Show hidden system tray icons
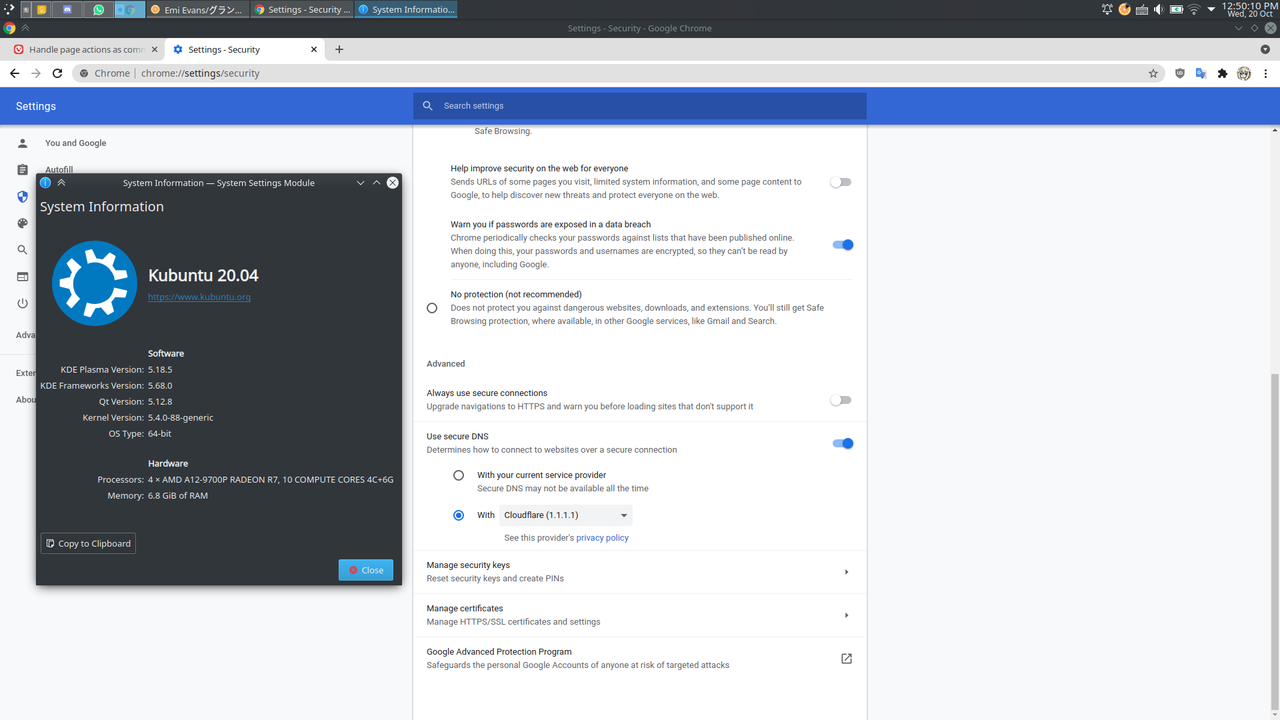1280x720 pixels. tap(1211, 9)
